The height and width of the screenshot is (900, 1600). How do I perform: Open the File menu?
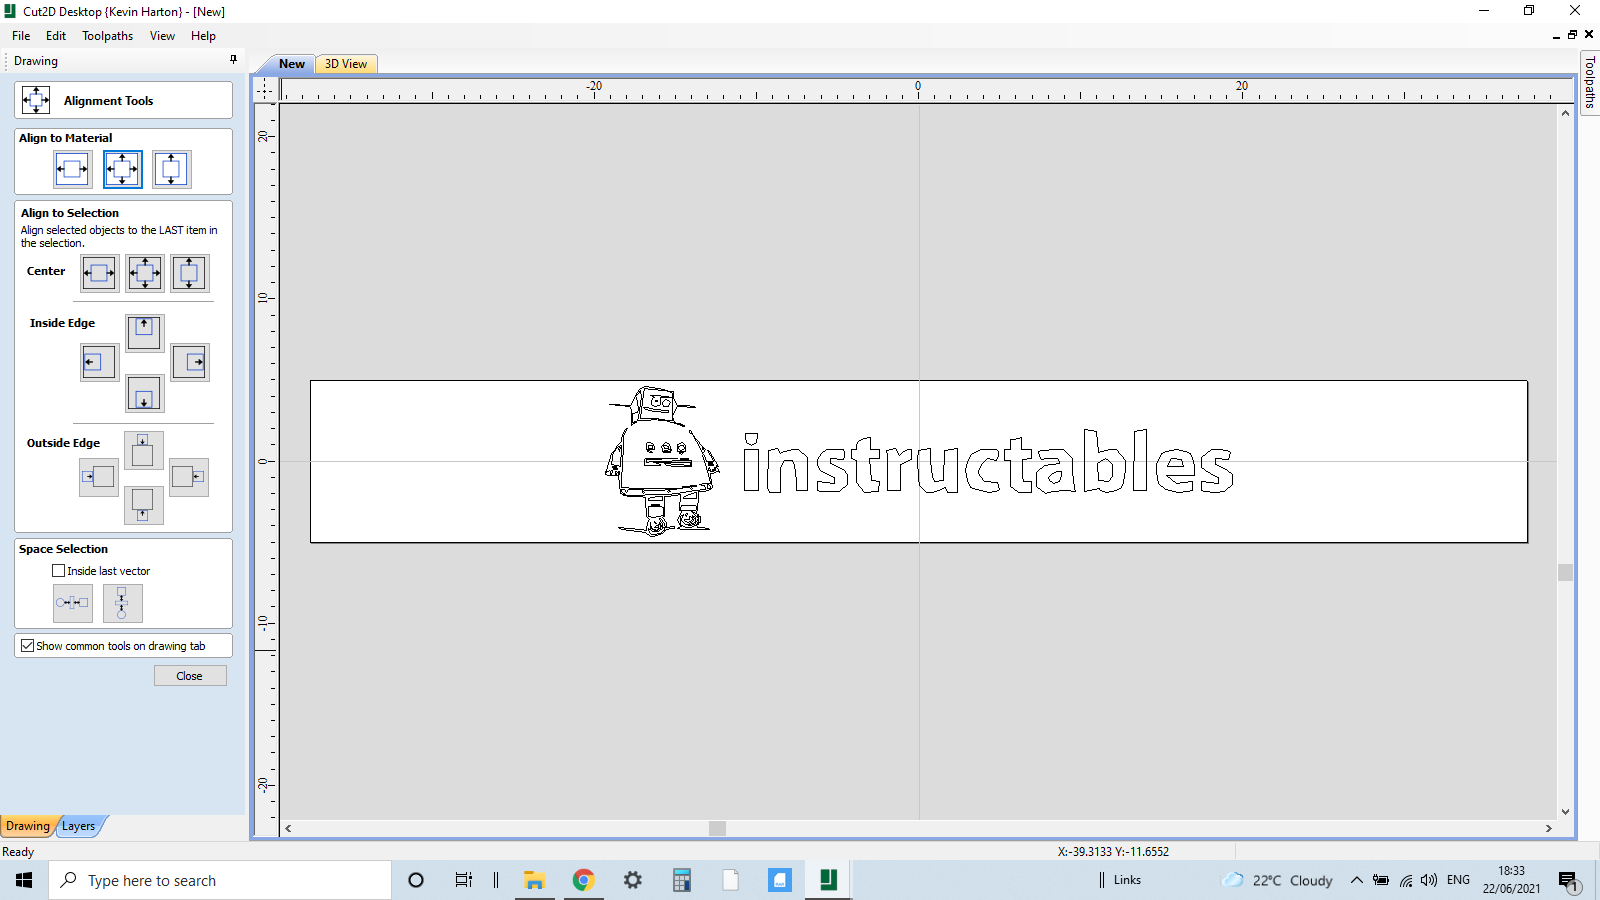21,36
